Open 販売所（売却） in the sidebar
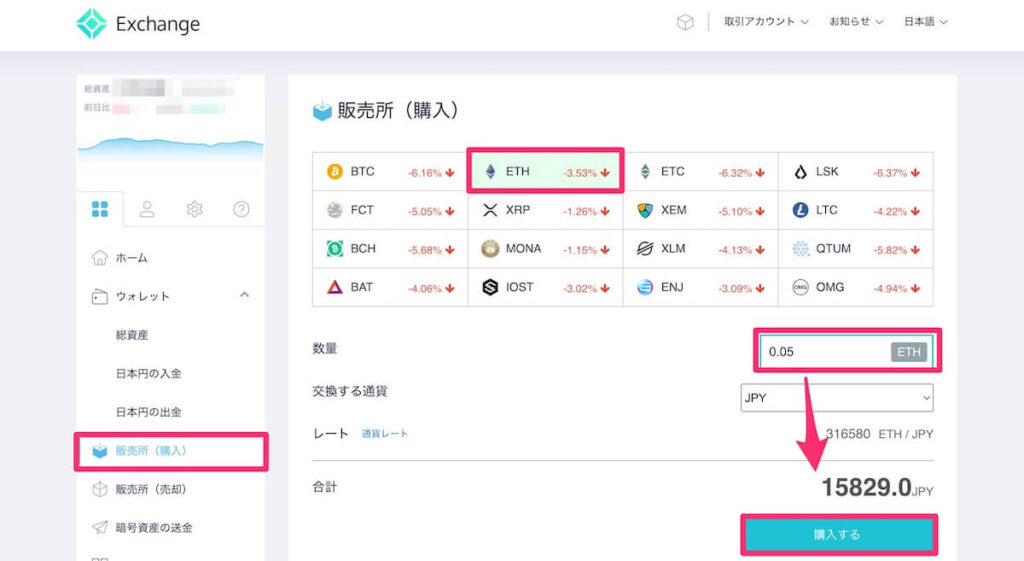Screen dimensions: 1024x561 (x=151, y=489)
